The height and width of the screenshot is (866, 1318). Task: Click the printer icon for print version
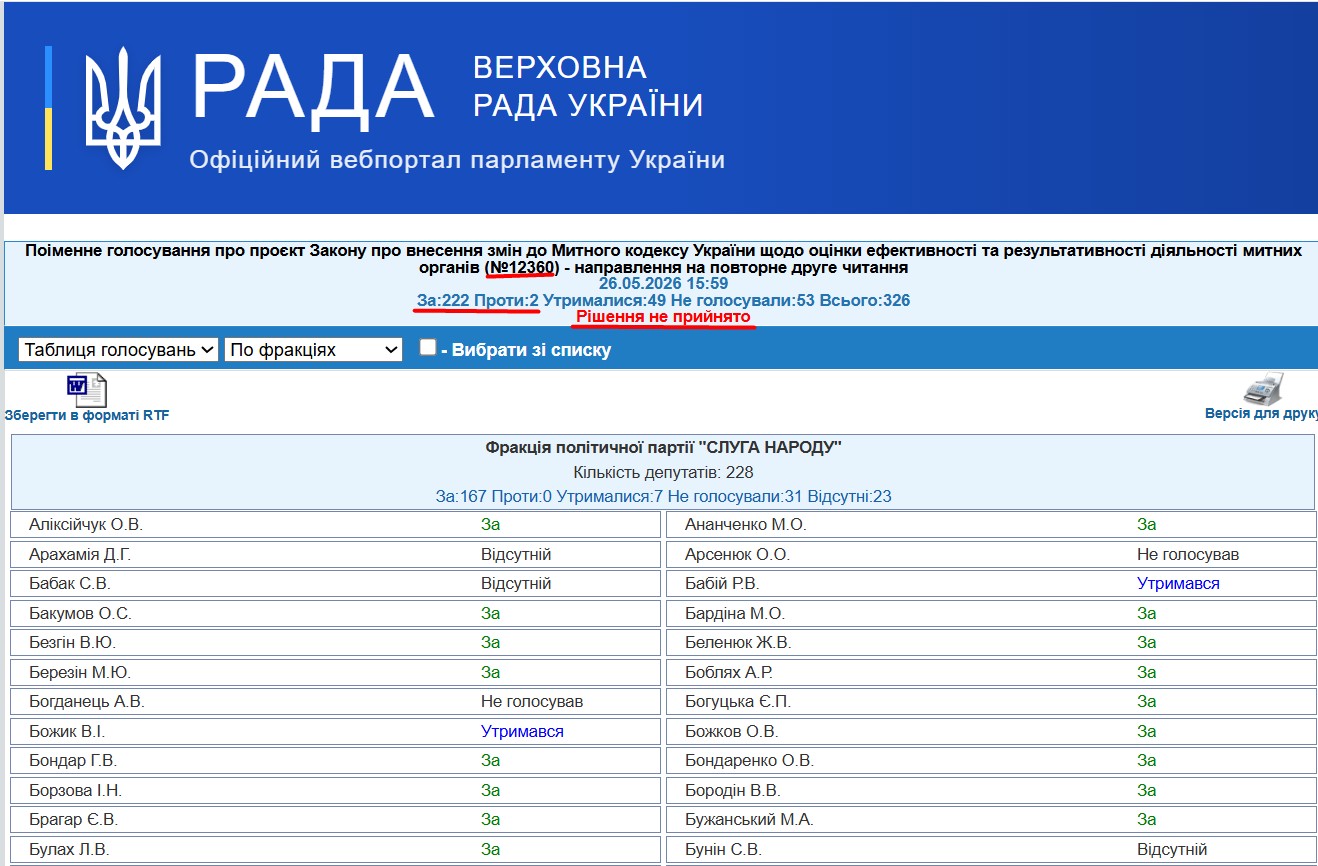pyautogui.click(x=1263, y=389)
